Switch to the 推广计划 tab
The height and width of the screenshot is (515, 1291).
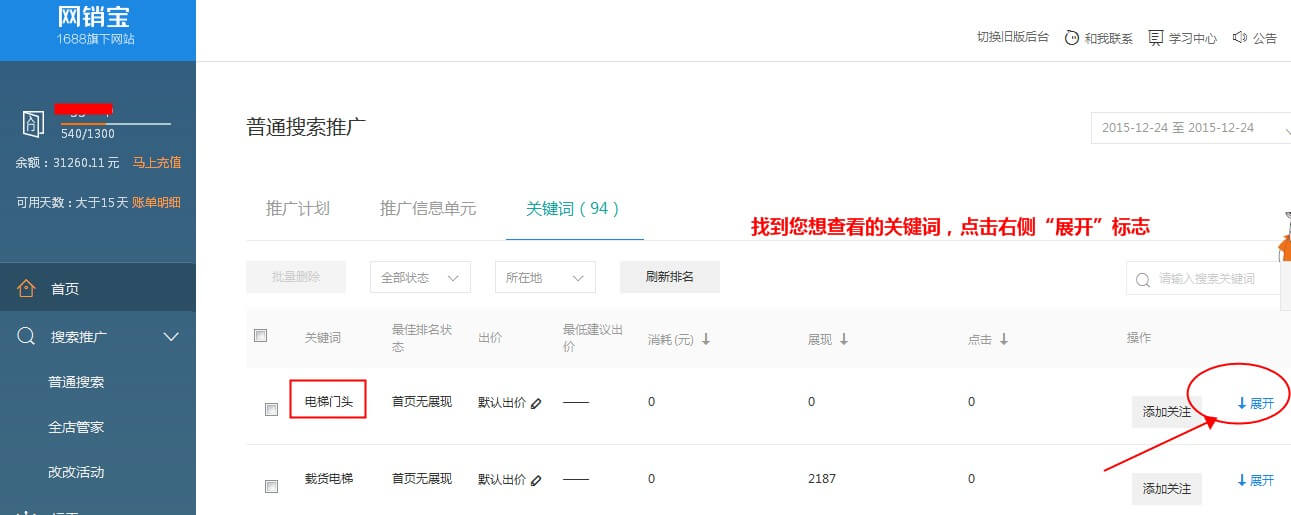point(297,209)
